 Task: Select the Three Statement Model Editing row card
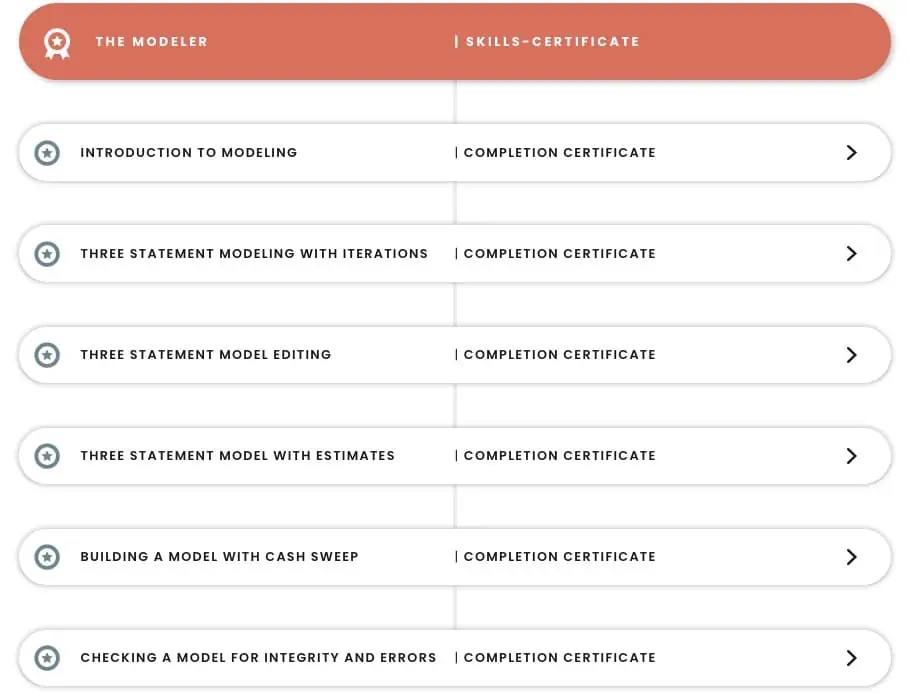[454, 354]
